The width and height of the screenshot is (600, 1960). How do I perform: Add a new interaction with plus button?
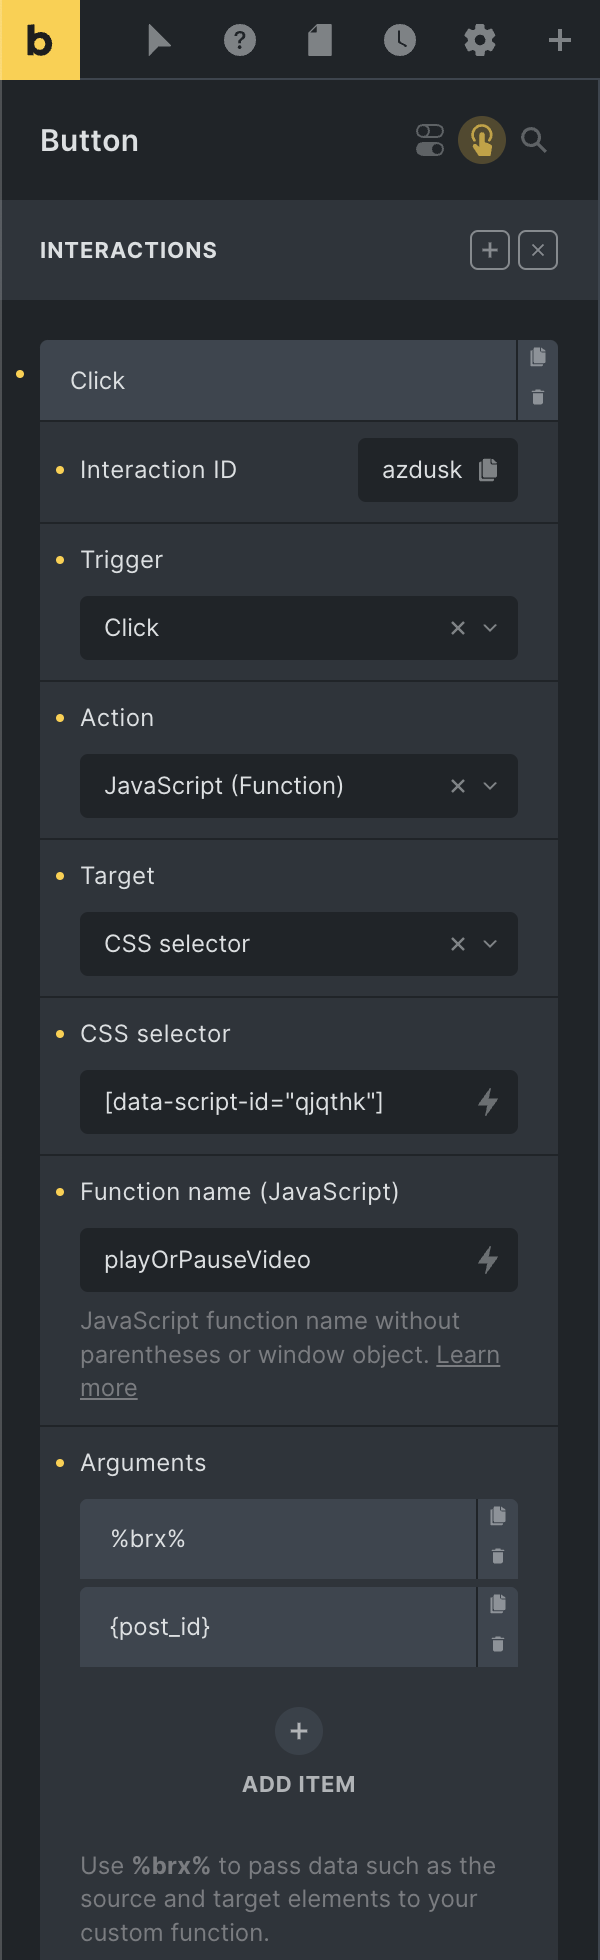(490, 250)
